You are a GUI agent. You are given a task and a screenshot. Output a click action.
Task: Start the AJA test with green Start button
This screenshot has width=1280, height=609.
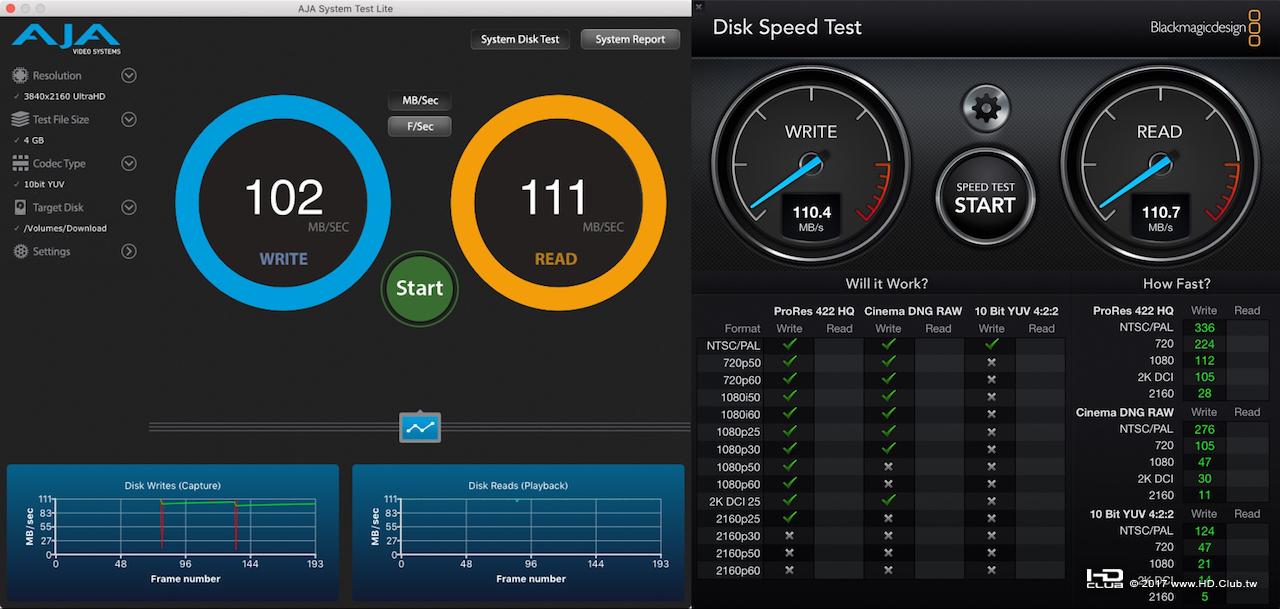pos(419,288)
